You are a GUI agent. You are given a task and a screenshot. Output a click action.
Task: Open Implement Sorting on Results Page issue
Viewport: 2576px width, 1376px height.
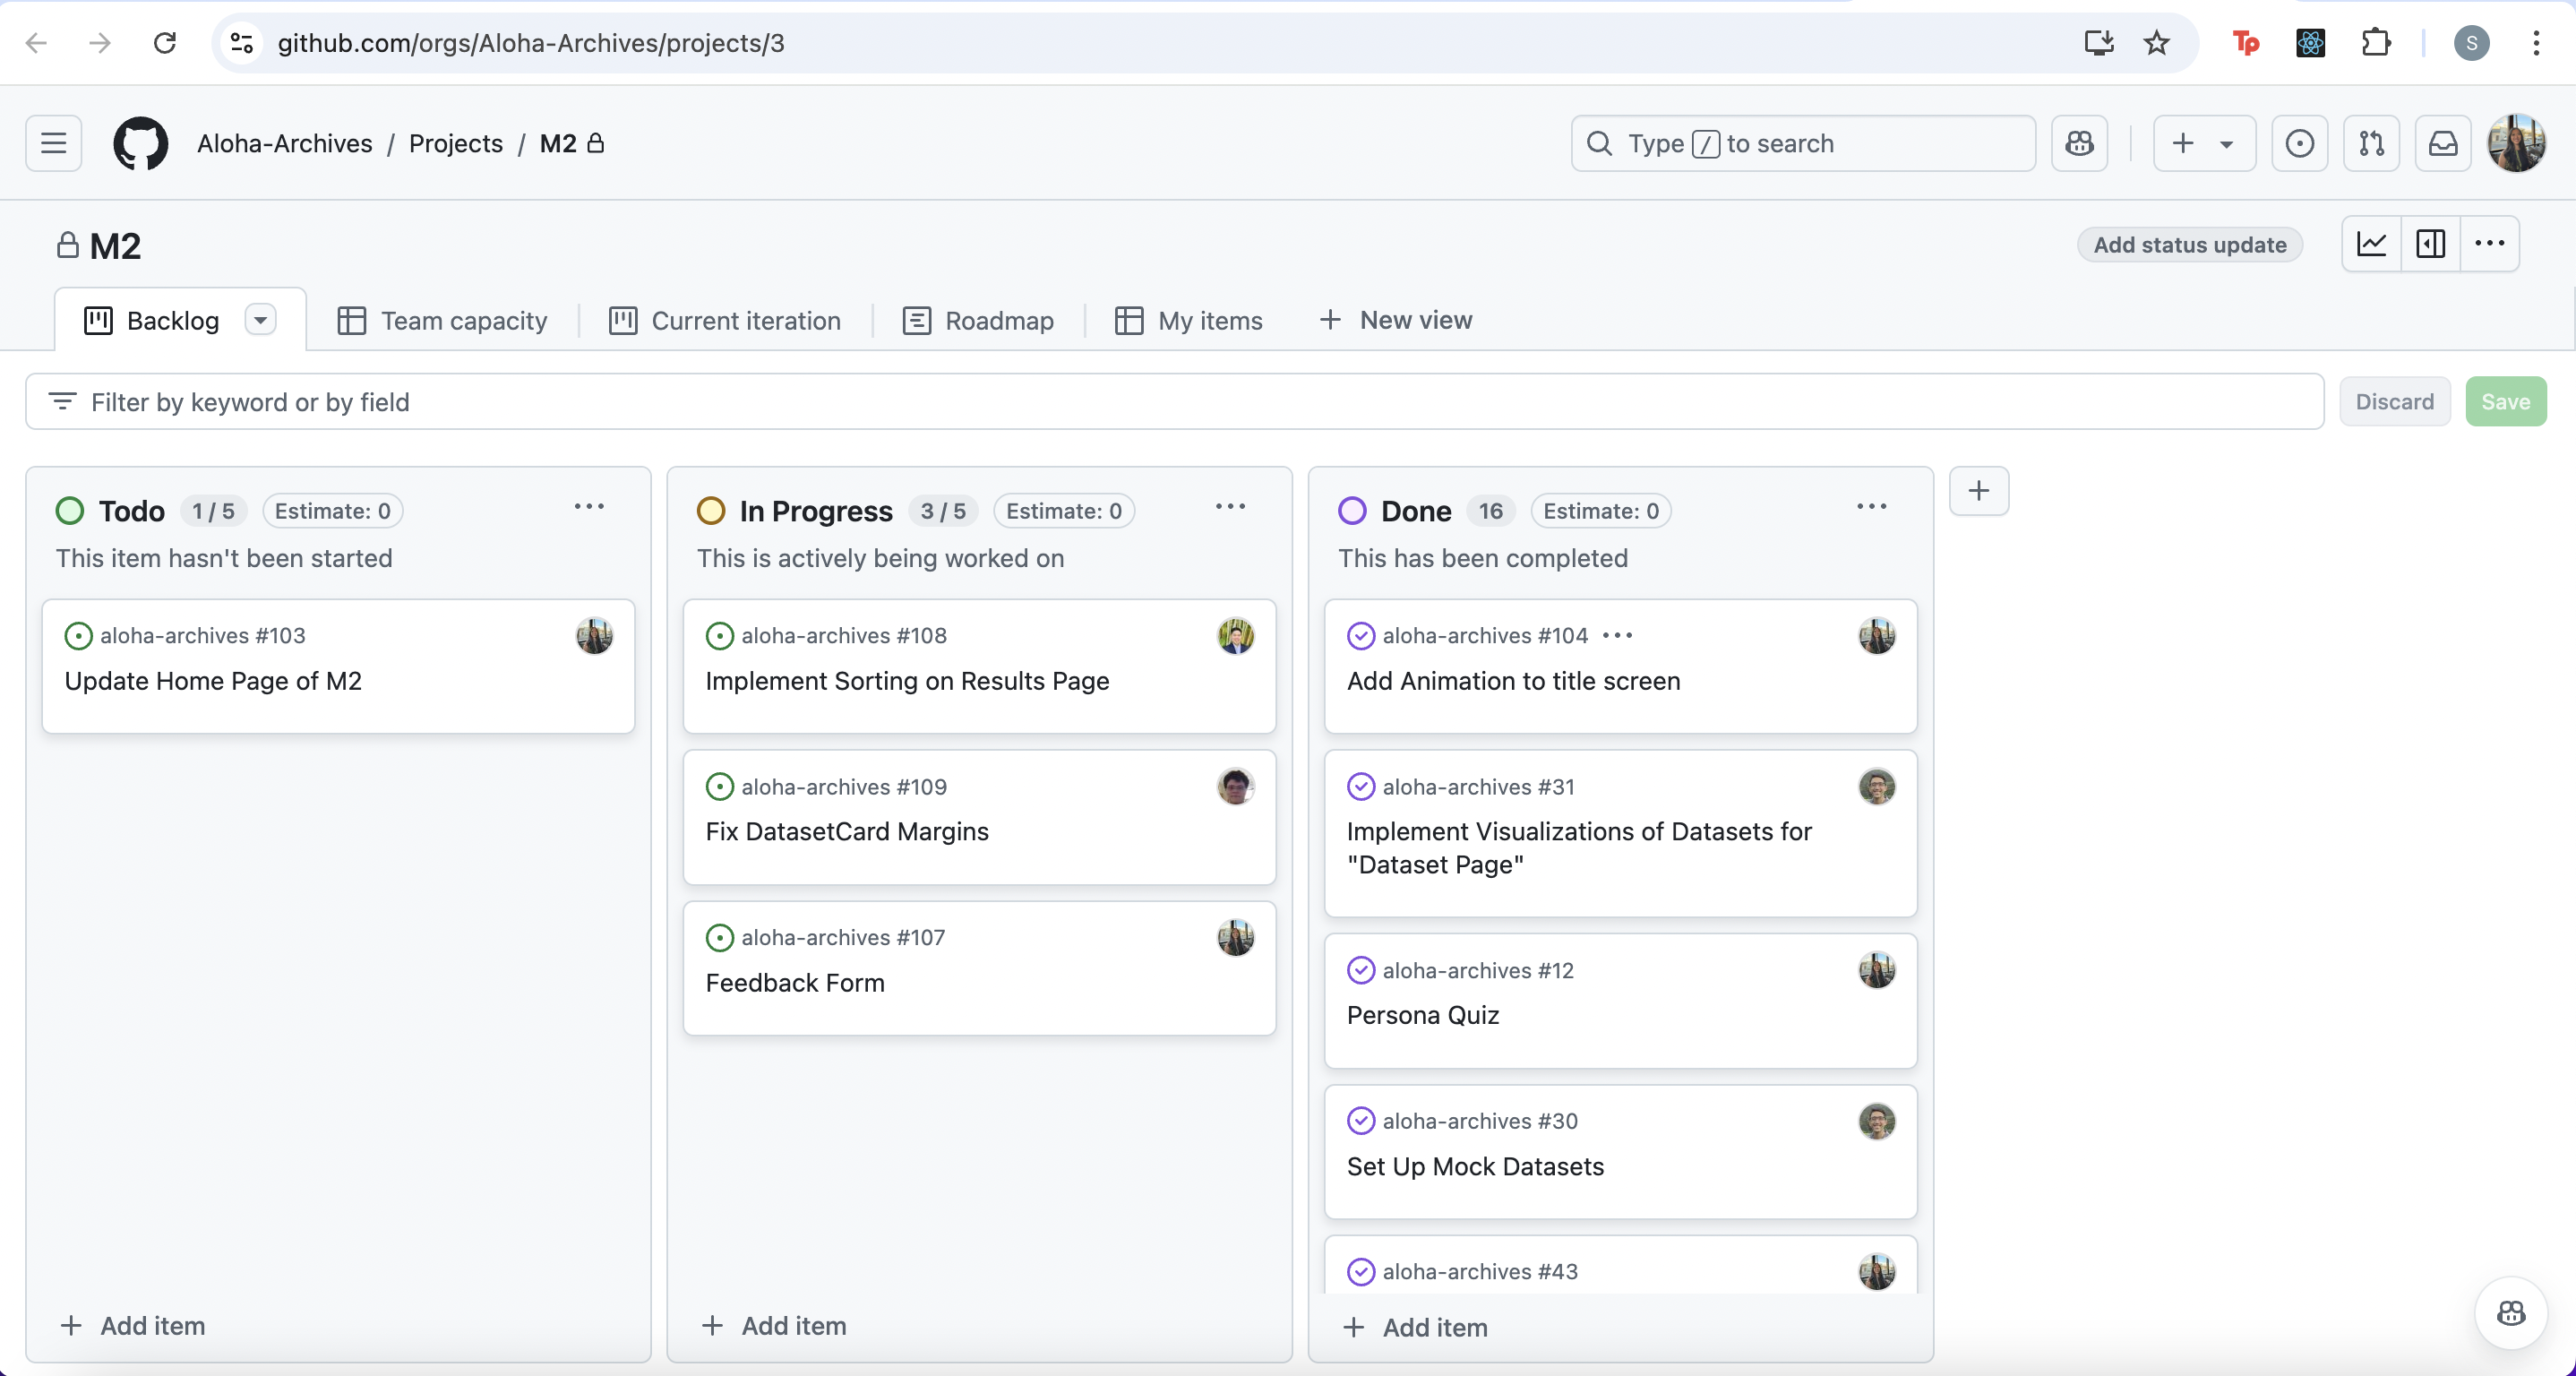(x=907, y=681)
